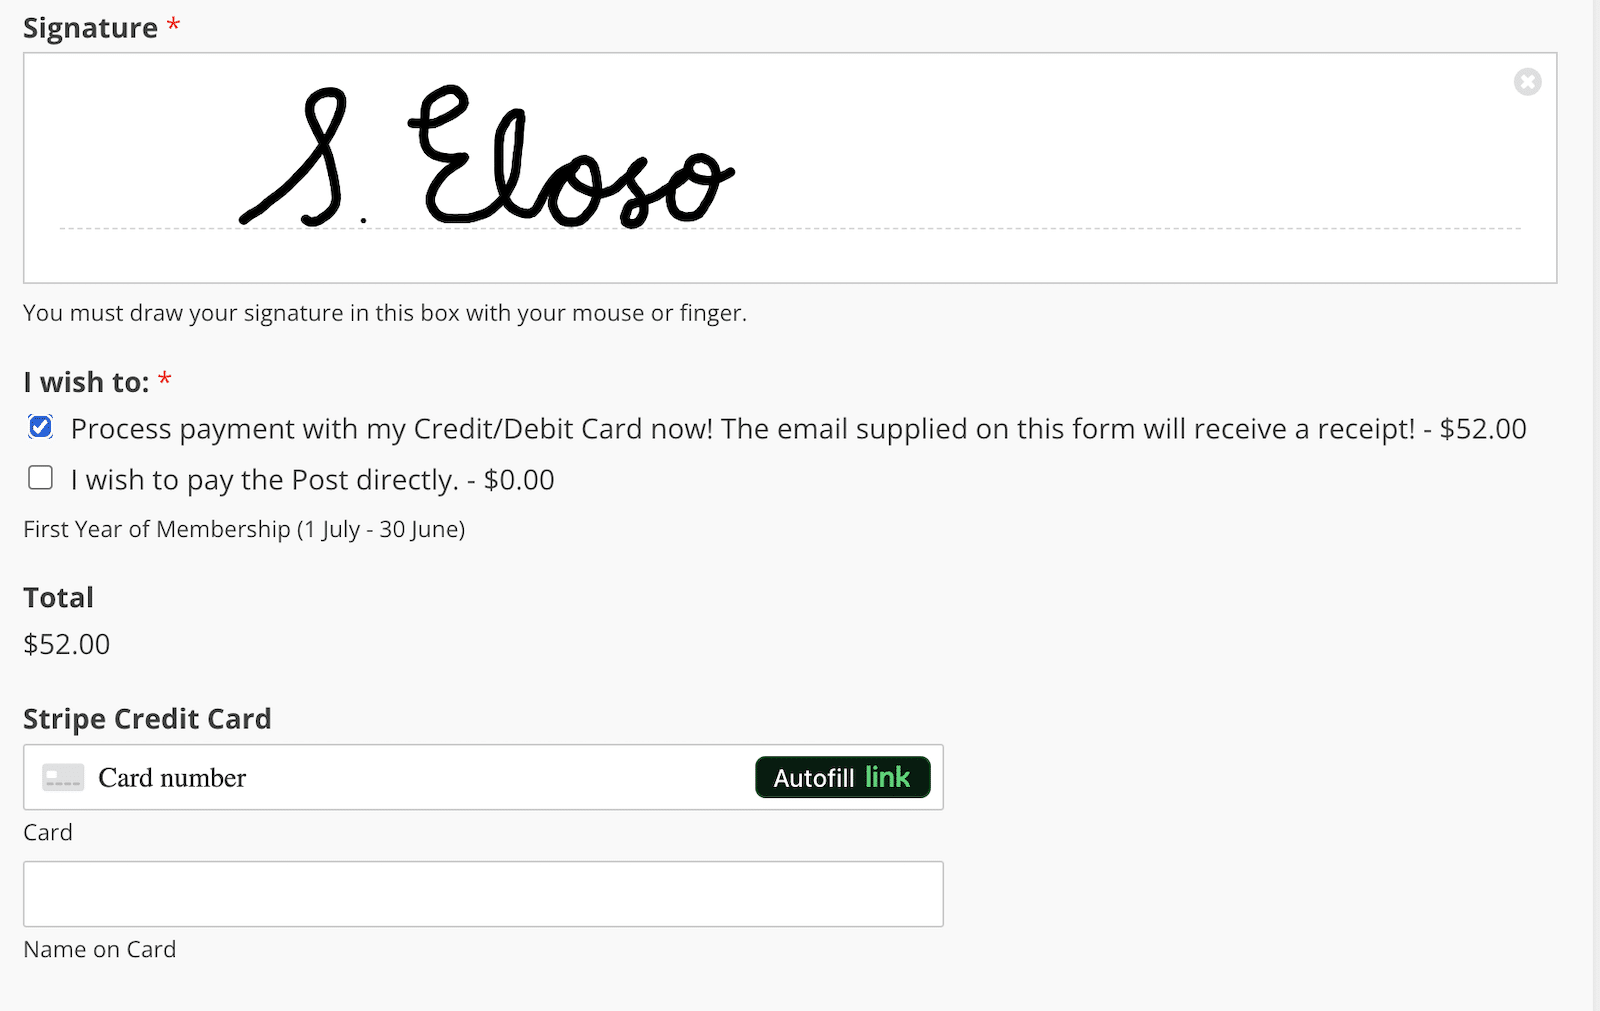Clear the drawn signature with the X icon
This screenshot has height=1011, width=1600.
tap(1527, 82)
